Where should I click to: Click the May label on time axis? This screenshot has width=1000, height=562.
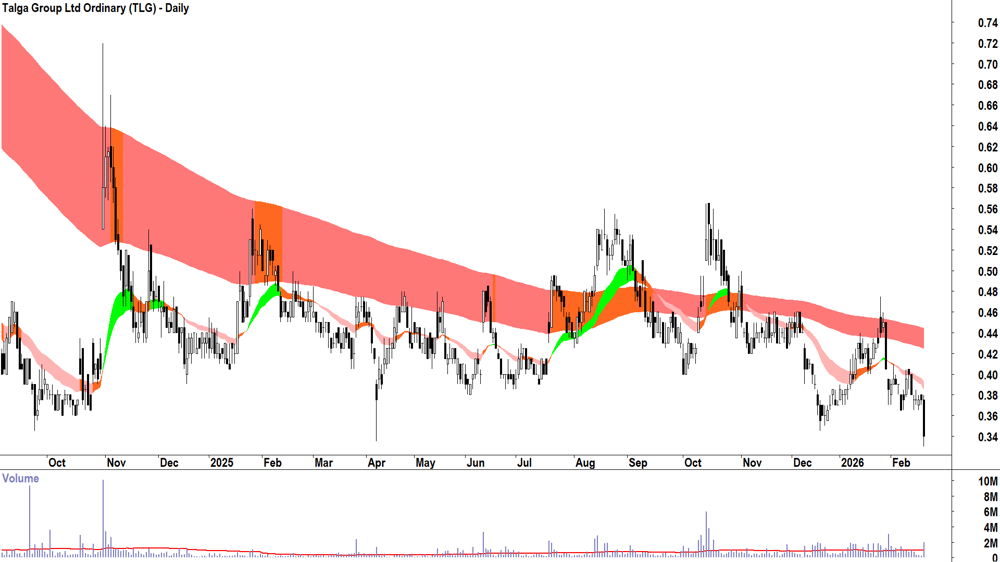tap(425, 462)
